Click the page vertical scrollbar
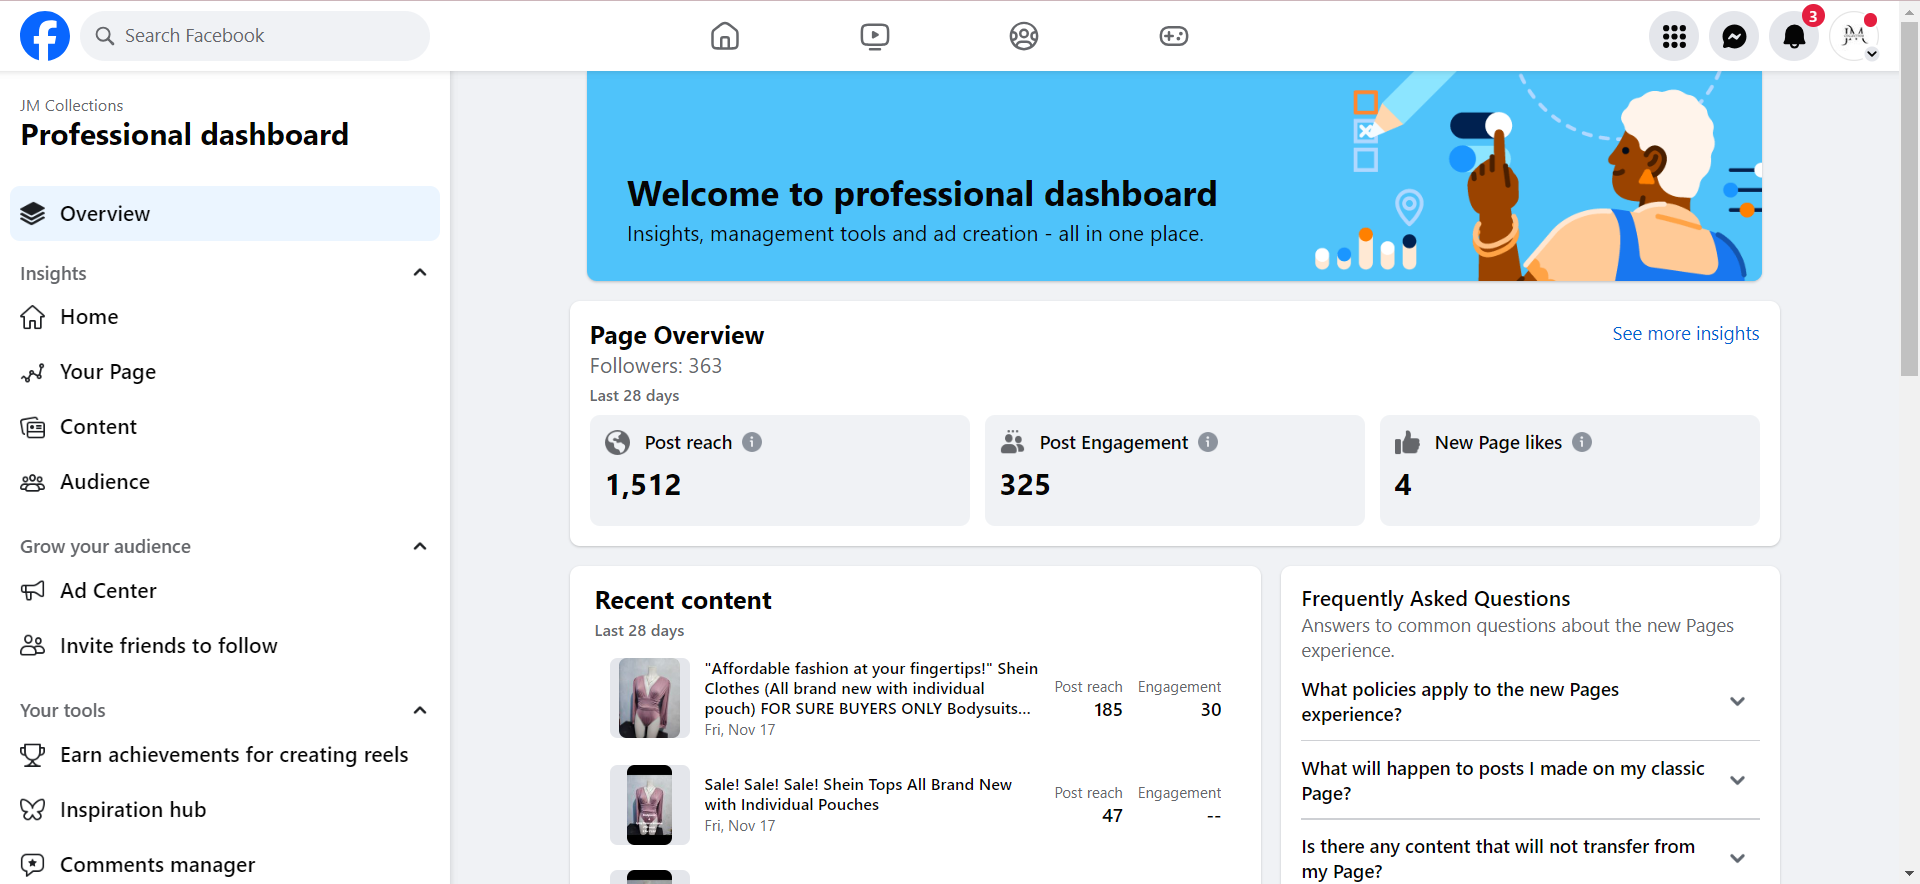 click(1910, 200)
